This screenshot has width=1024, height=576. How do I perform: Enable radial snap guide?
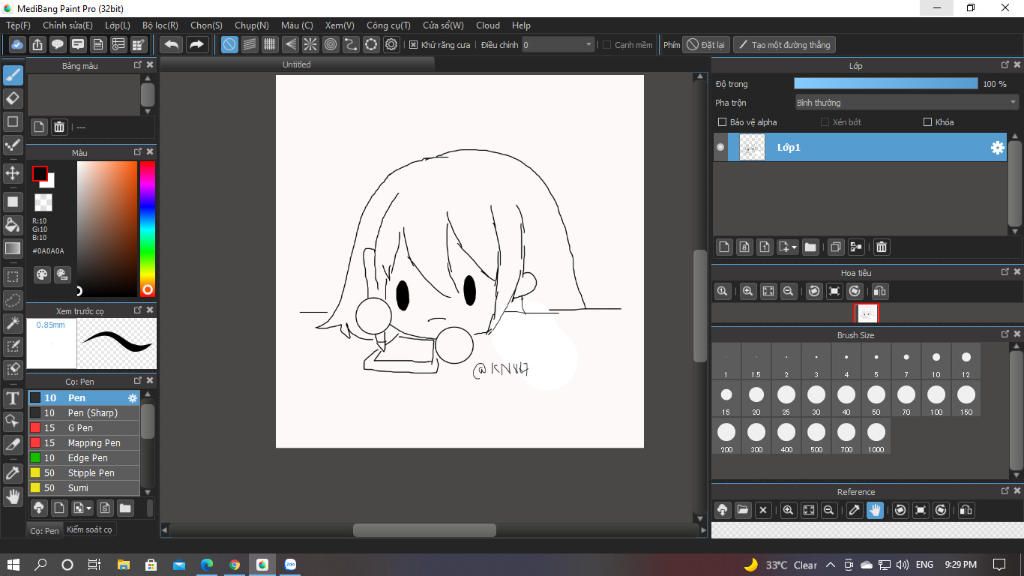coord(310,44)
